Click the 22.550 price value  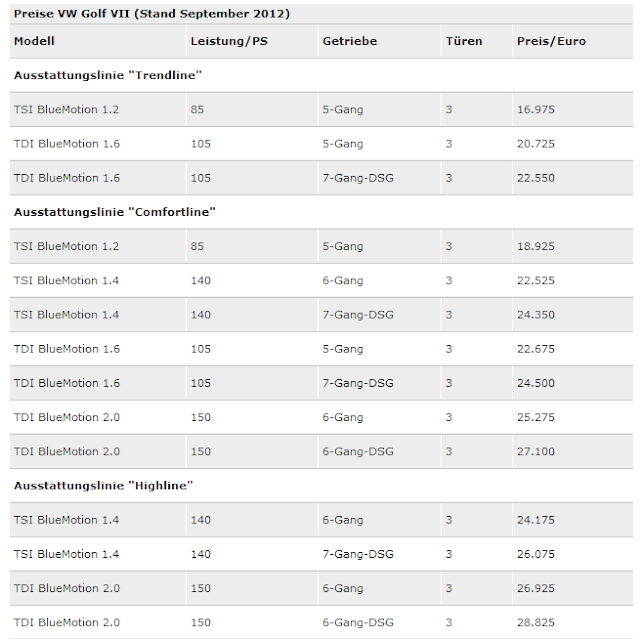click(x=536, y=178)
